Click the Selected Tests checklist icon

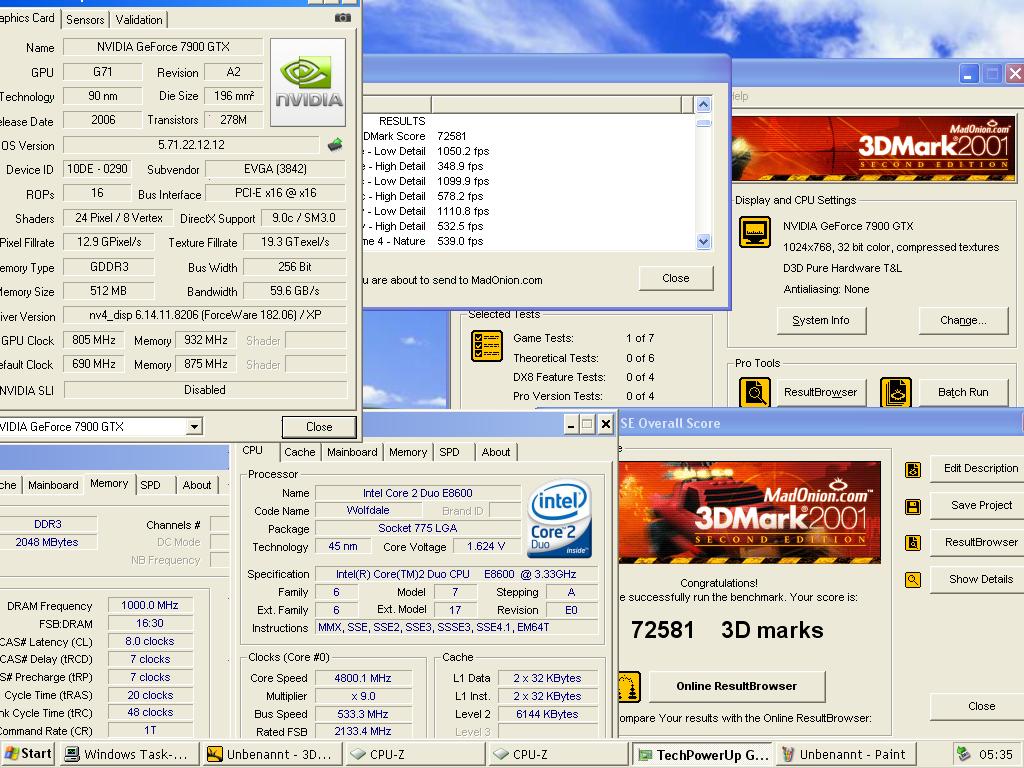pos(487,346)
